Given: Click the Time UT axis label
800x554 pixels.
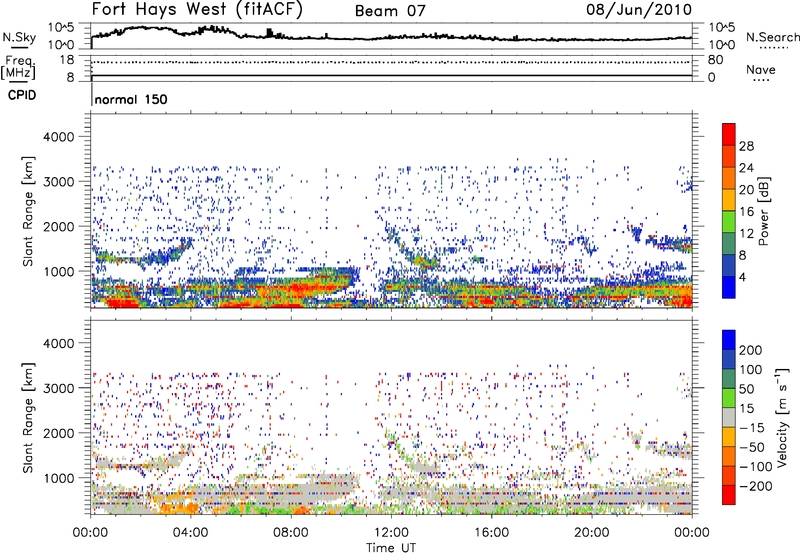Looking at the screenshot, I should pyautogui.click(x=391, y=548).
